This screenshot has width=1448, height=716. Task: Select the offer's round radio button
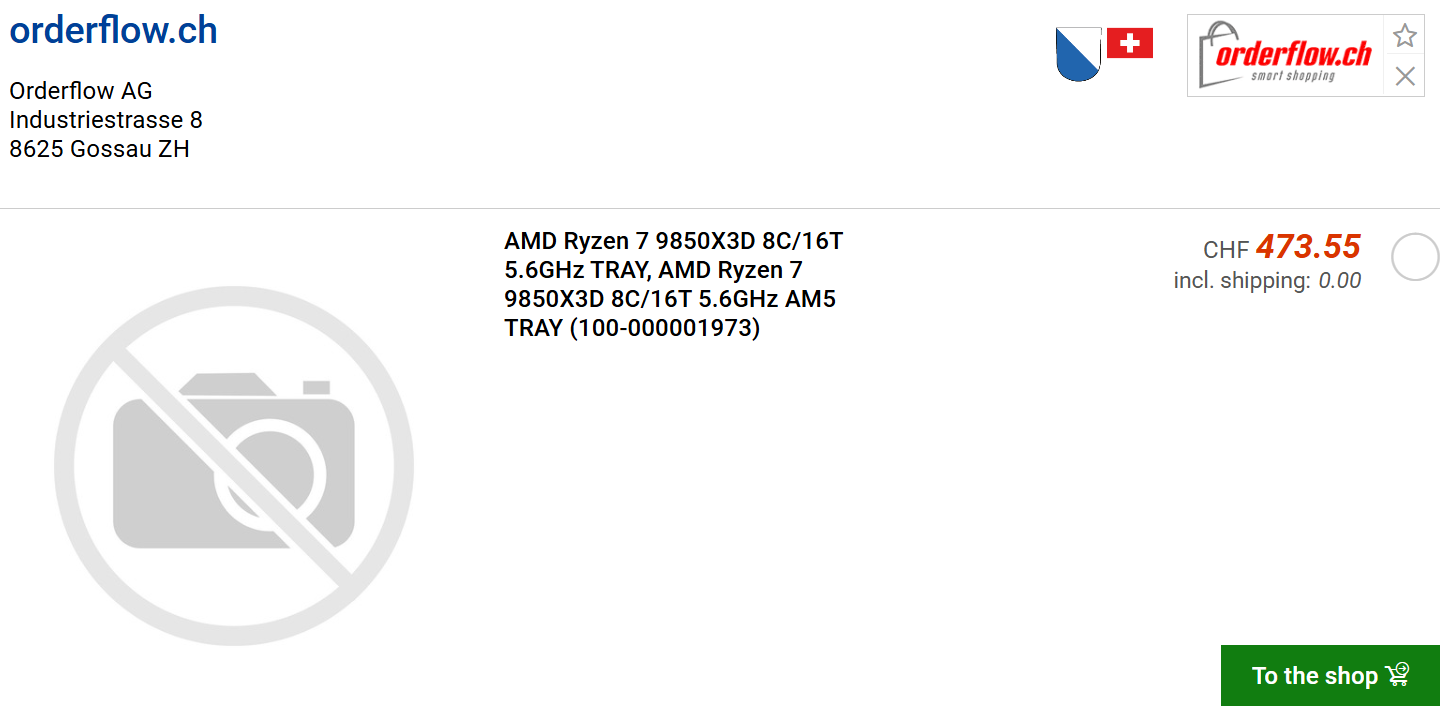tap(1415, 257)
